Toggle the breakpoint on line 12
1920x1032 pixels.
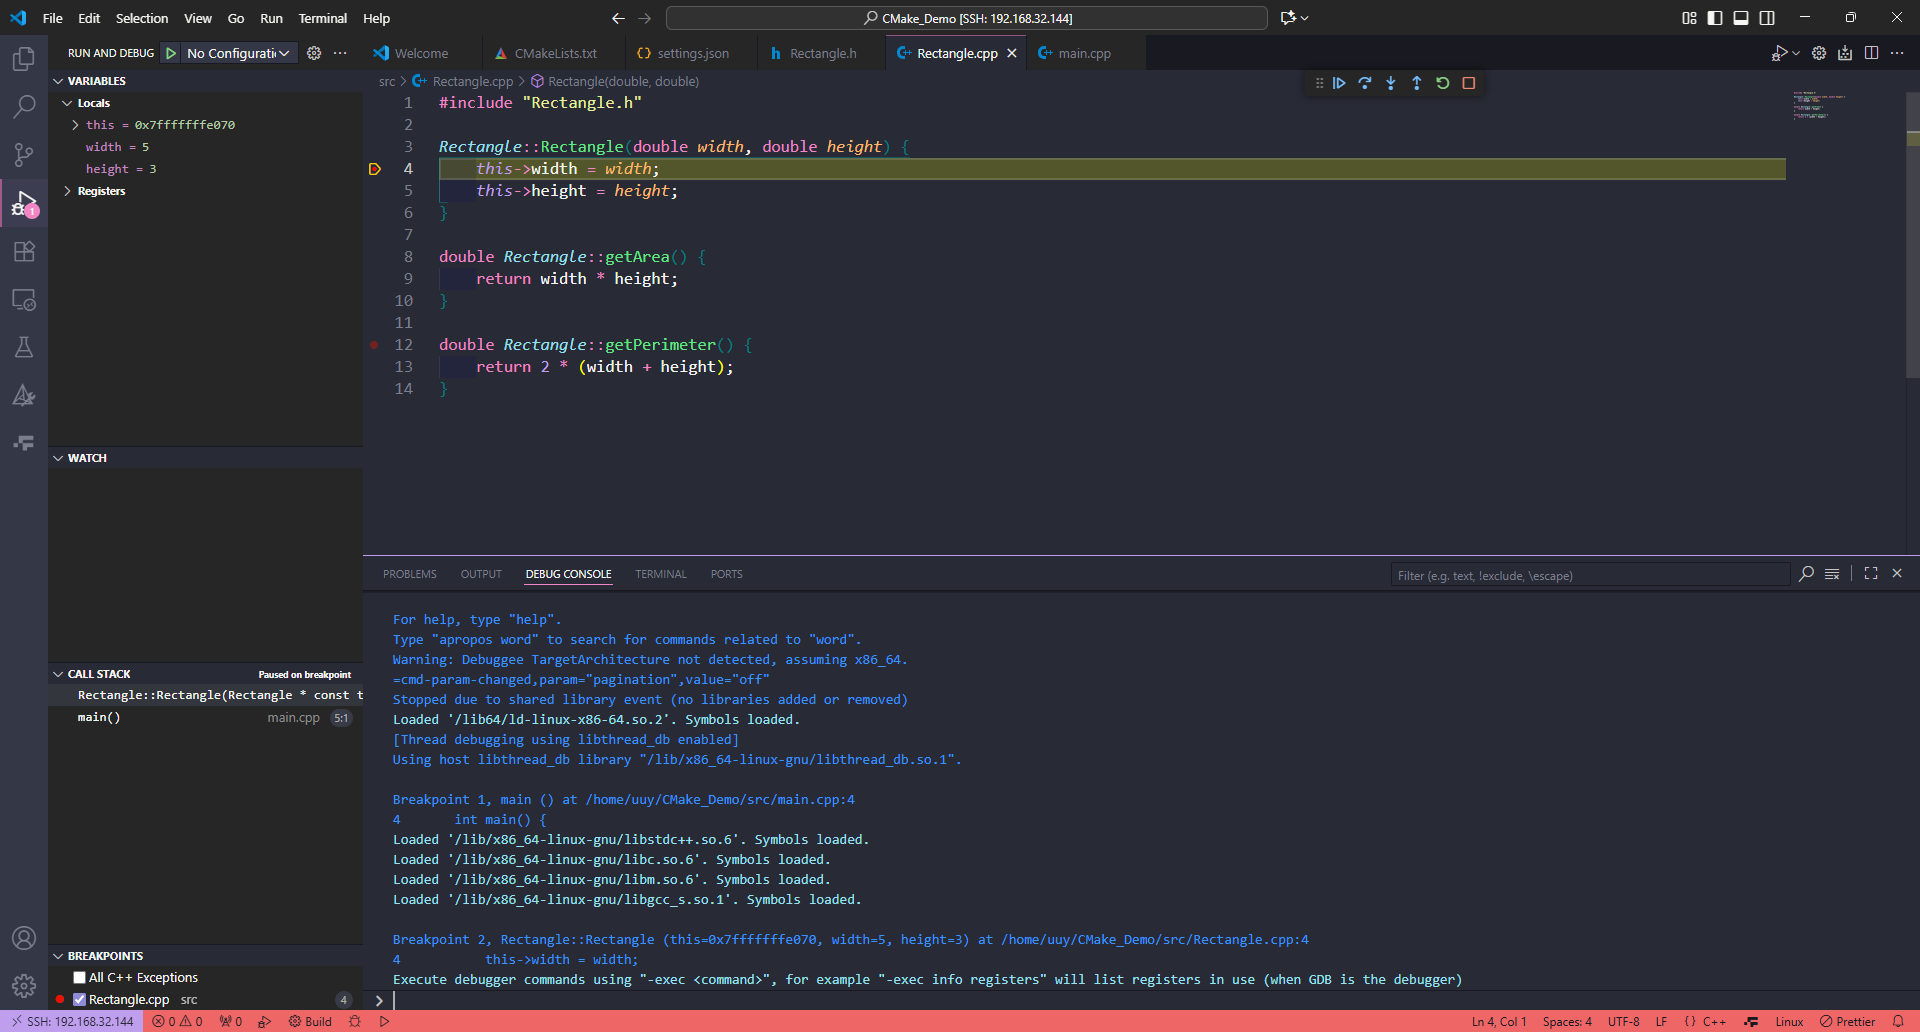[x=375, y=345]
